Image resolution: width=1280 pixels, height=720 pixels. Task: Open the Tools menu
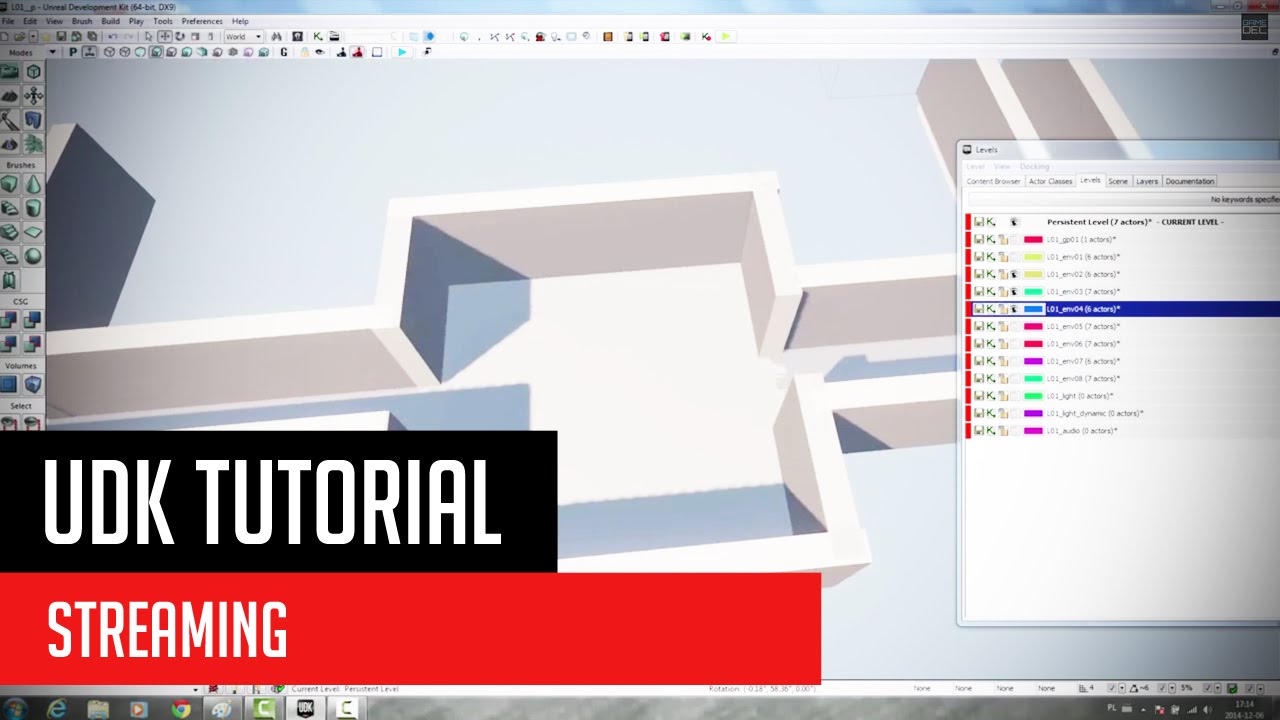tap(162, 21)
